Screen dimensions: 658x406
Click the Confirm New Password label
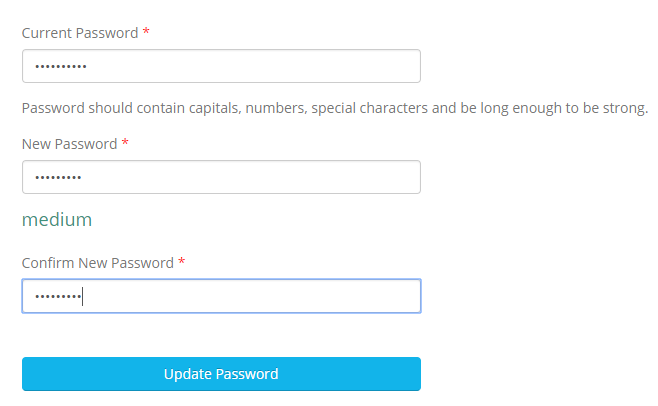click(x=97, y=263)
